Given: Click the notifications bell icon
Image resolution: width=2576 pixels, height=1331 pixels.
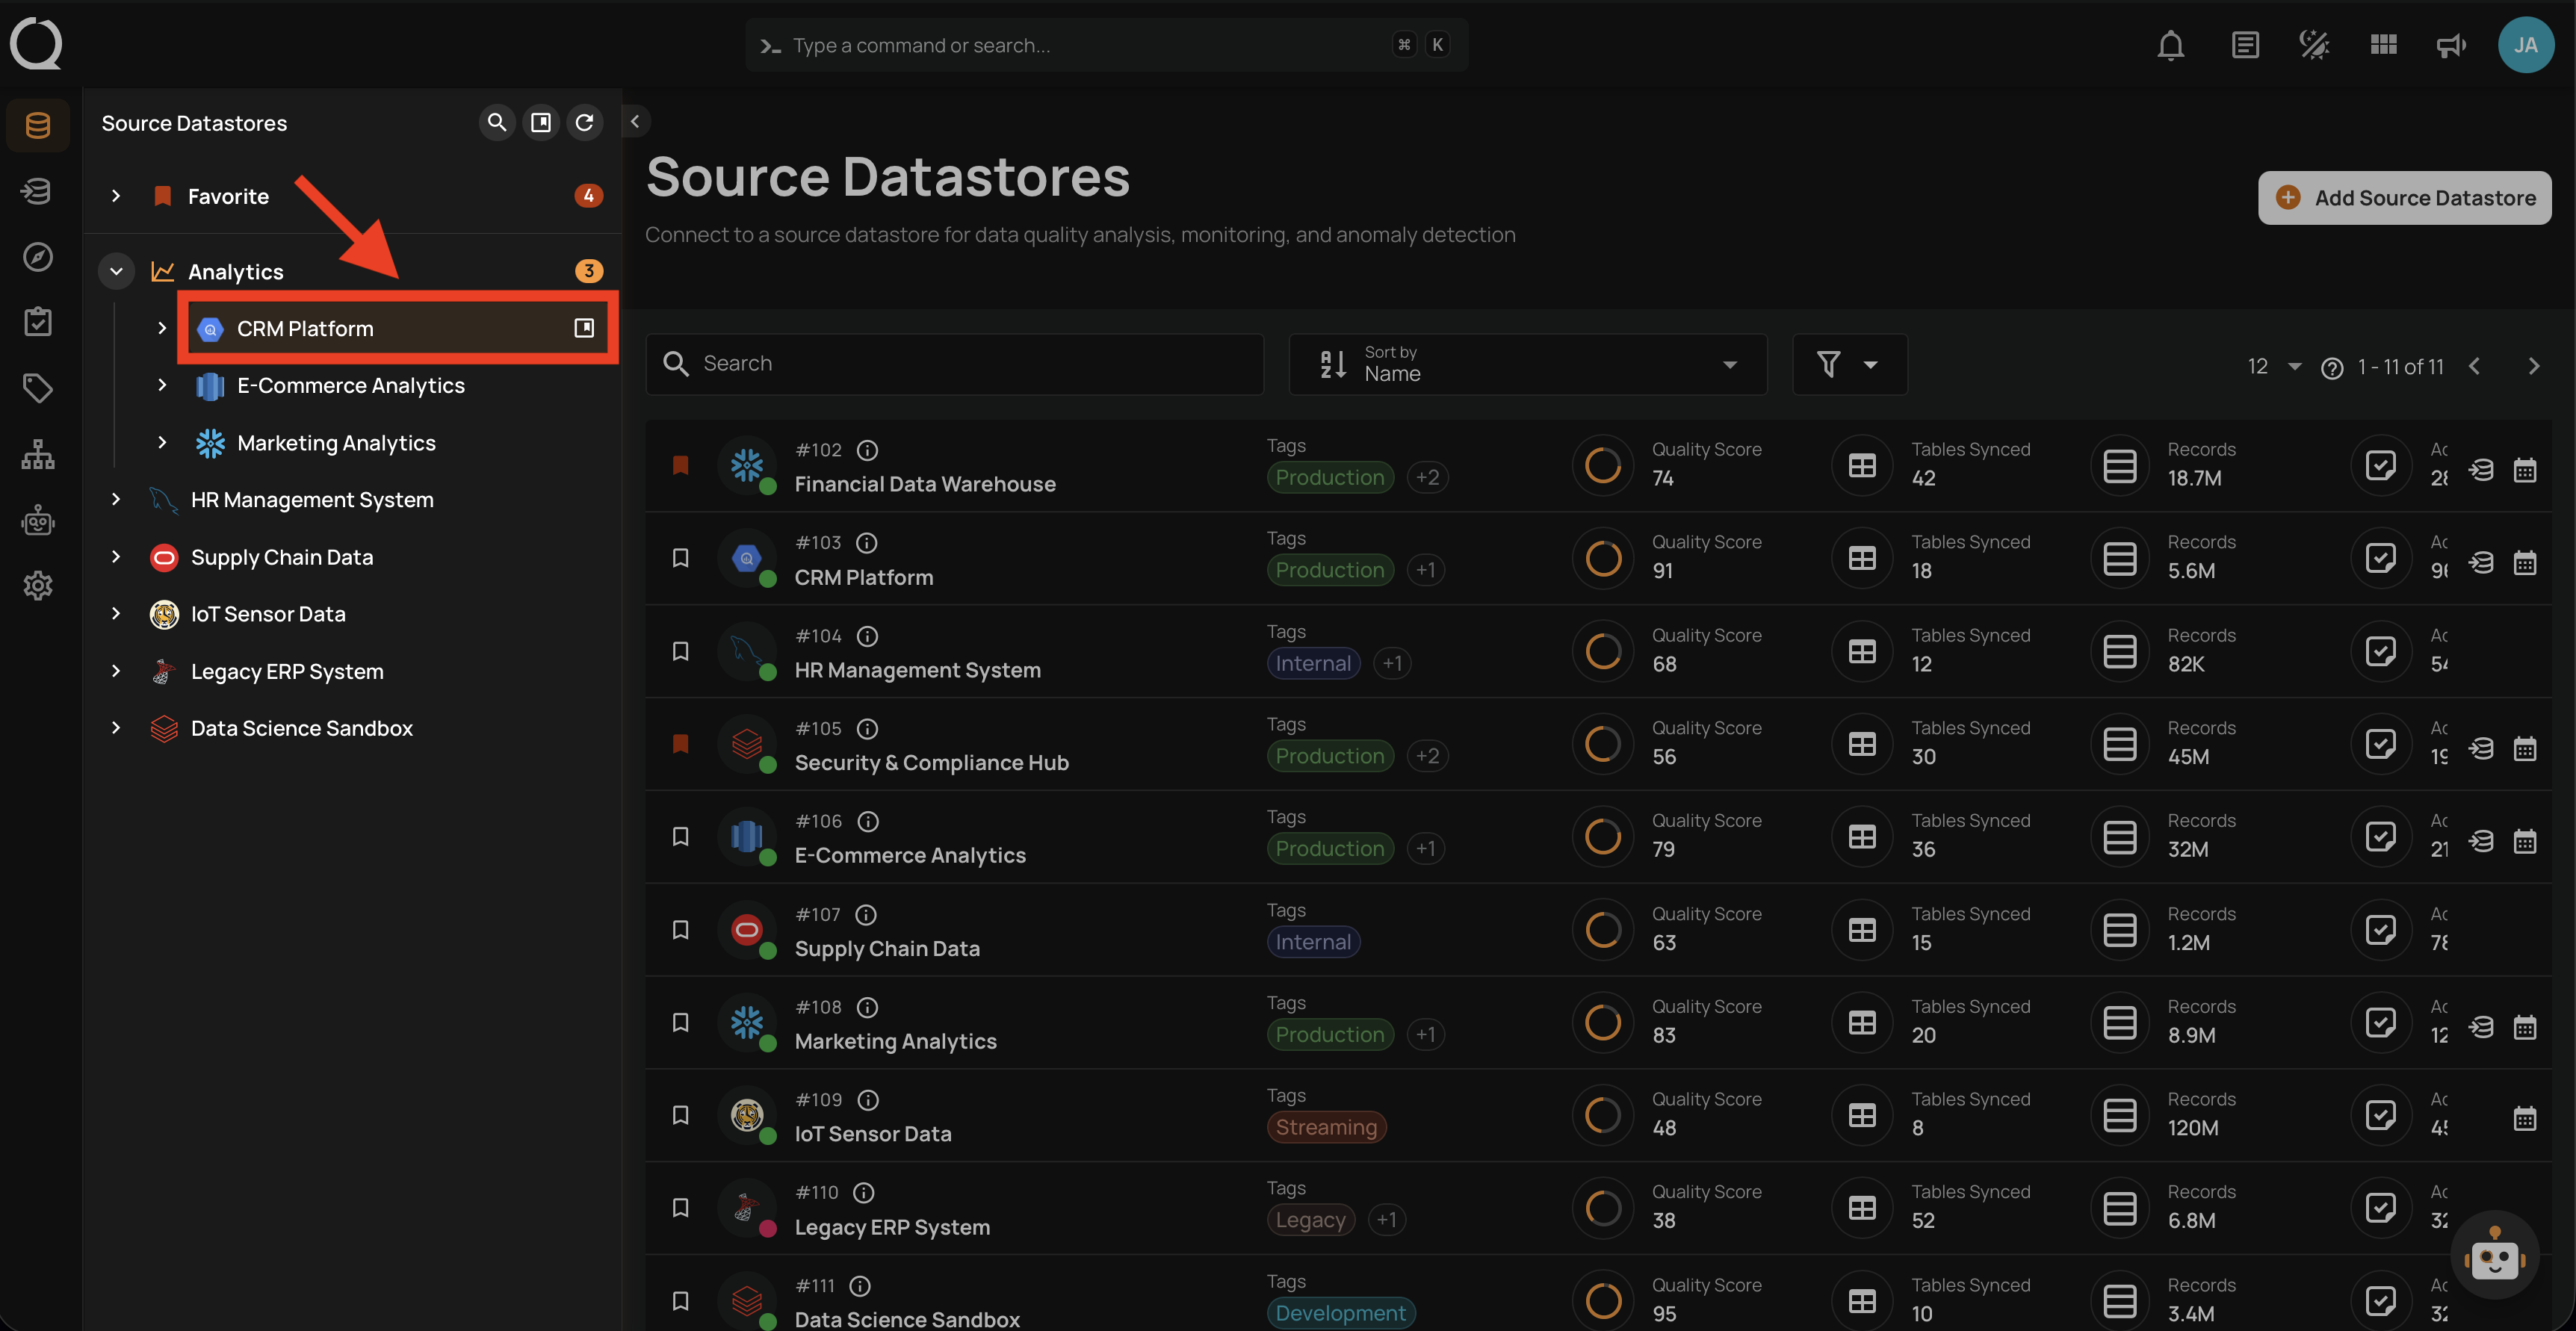Looking at the screenshot, I should [x=2170, y=45].
